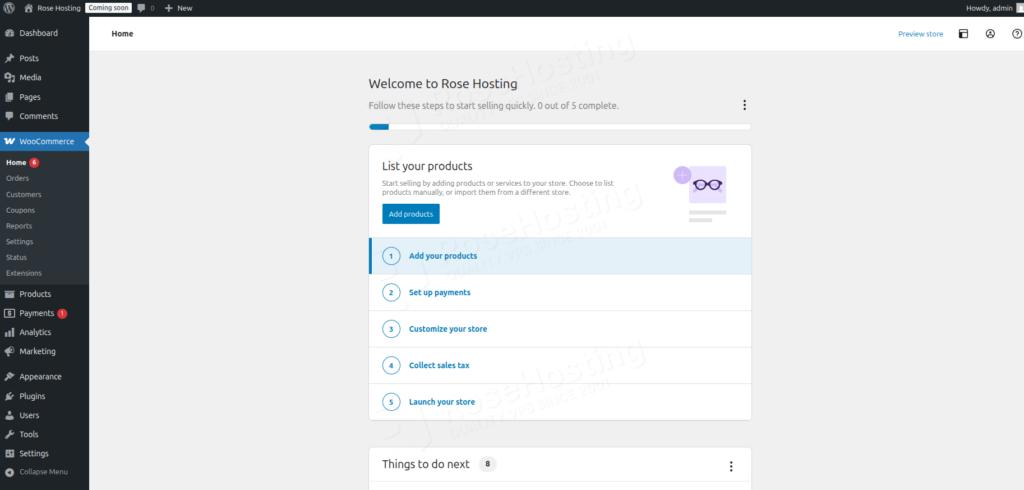Screen dimensions: 1024x490
Task: Open the Howdy, admin account menu
Action: point(995,8)
